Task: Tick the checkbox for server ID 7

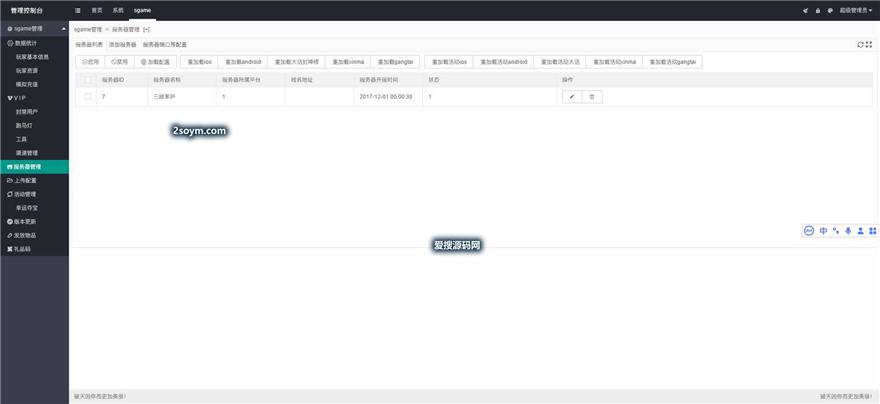Action: click(x=88, y=96)
